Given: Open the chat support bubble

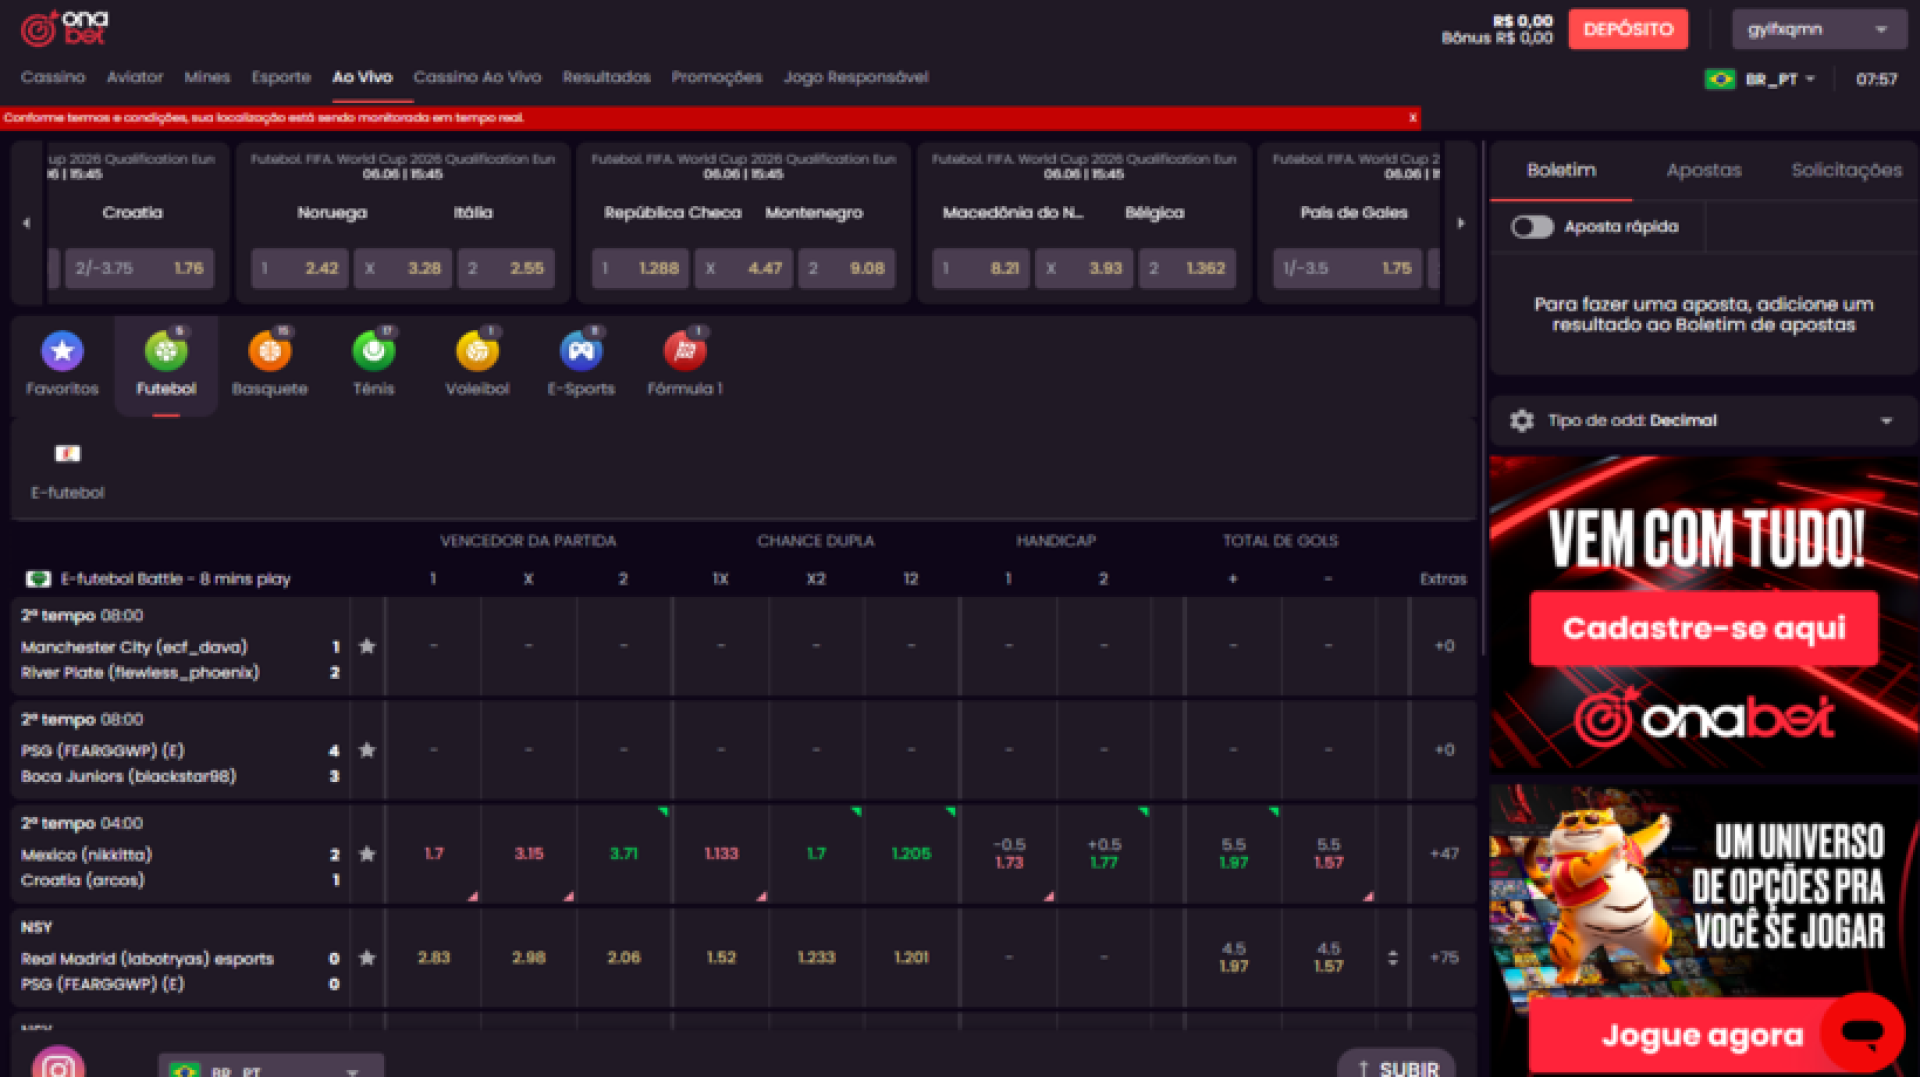Looking at the screenshot, I should pos(1862,1032).
